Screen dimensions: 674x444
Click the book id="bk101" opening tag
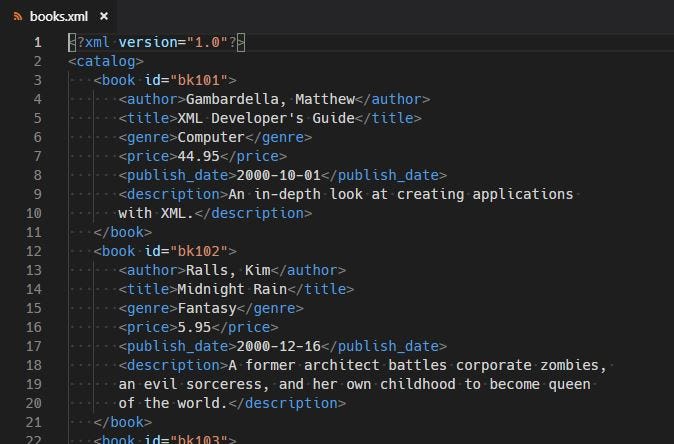165,80
